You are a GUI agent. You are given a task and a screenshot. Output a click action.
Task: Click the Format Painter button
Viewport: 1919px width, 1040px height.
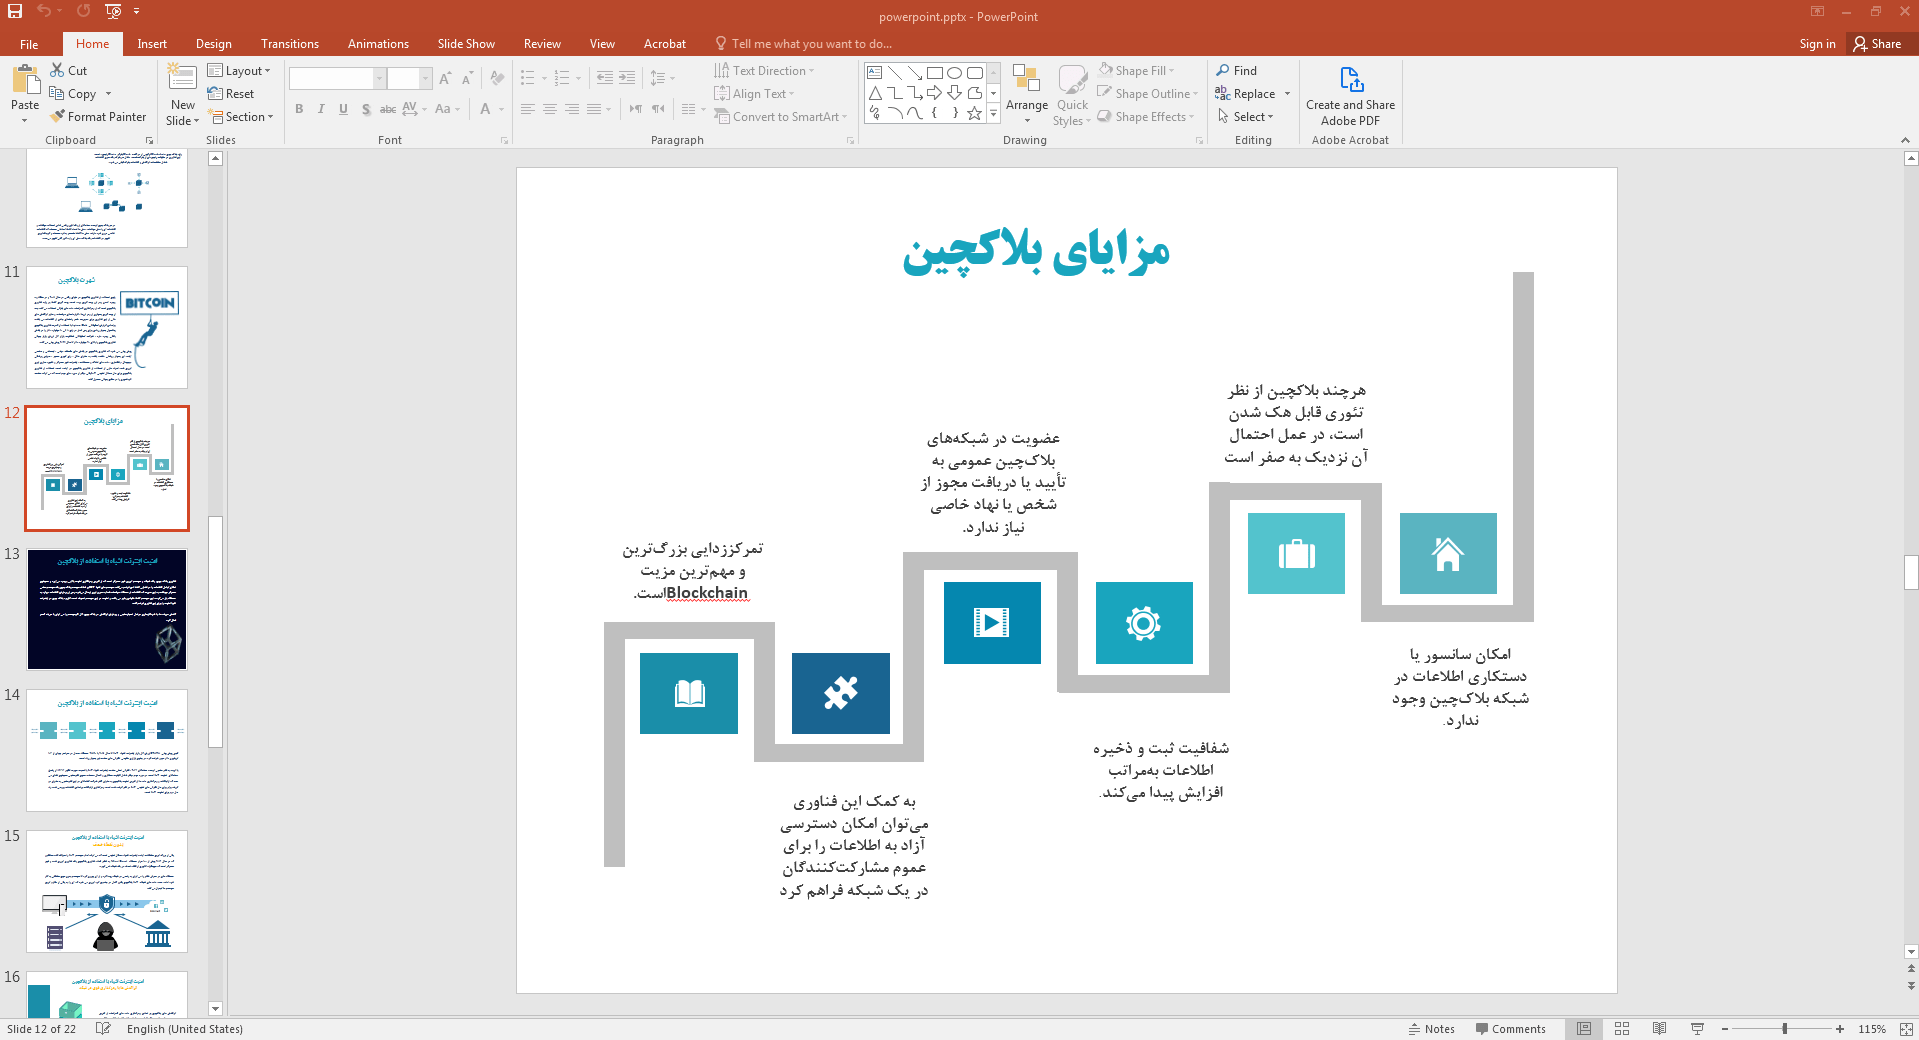coord(98,117)
